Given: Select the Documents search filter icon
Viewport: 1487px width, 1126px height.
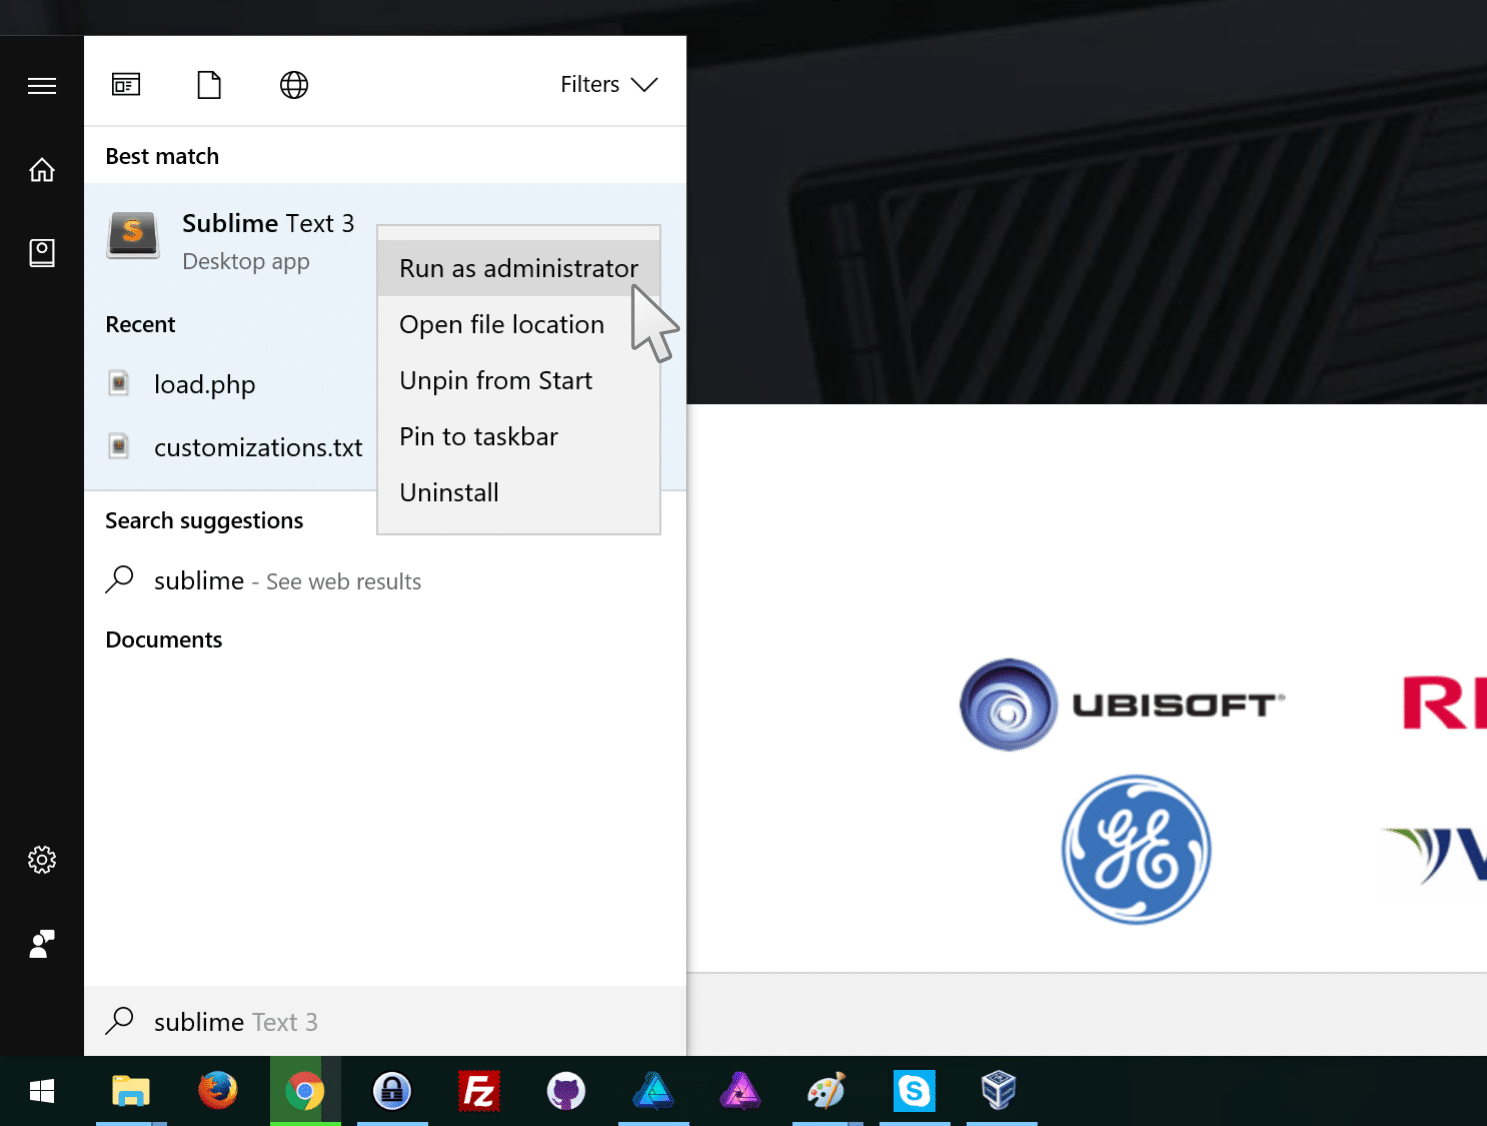Looking at the screenshot, I should click(x=209, y=85).
